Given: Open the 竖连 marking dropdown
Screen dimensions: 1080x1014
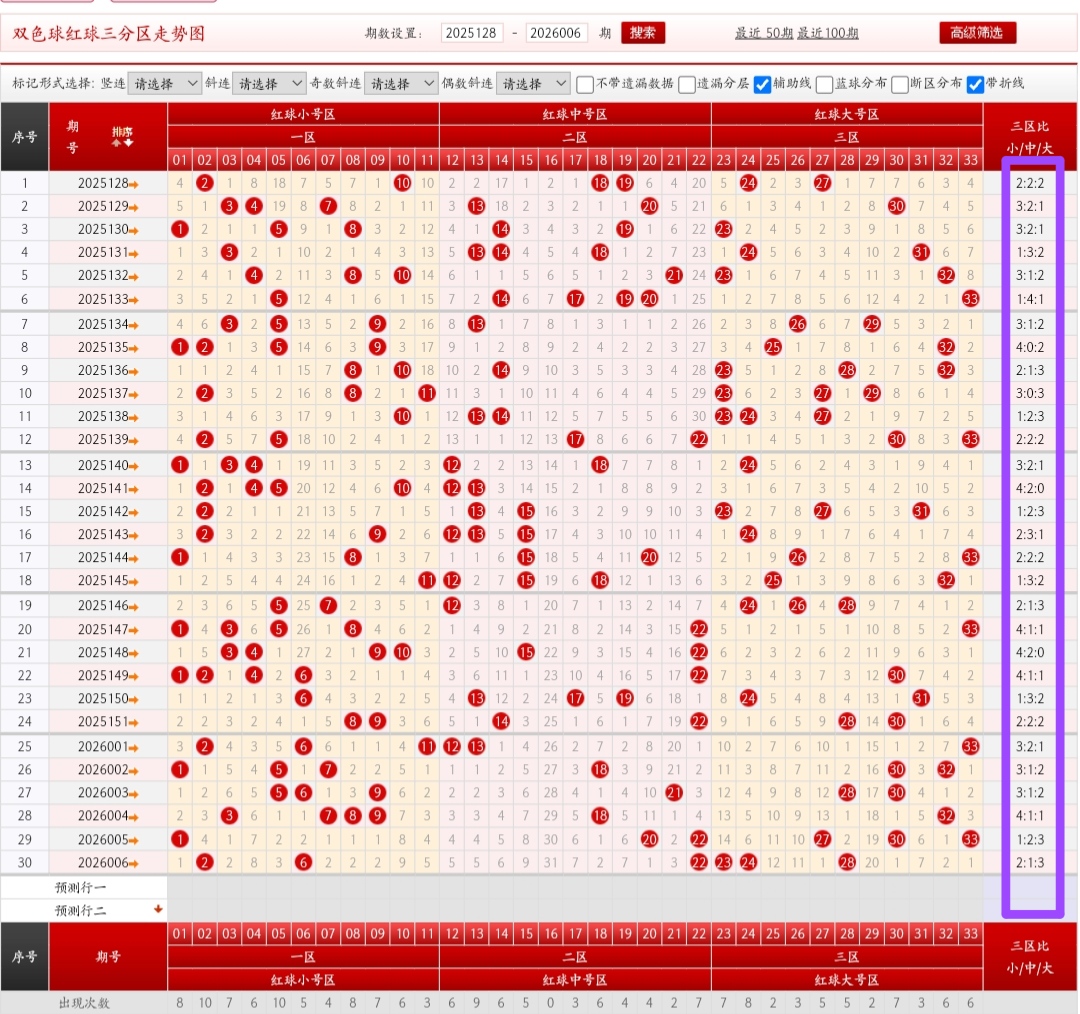Looking at the screenshot, I should (165, 83).
